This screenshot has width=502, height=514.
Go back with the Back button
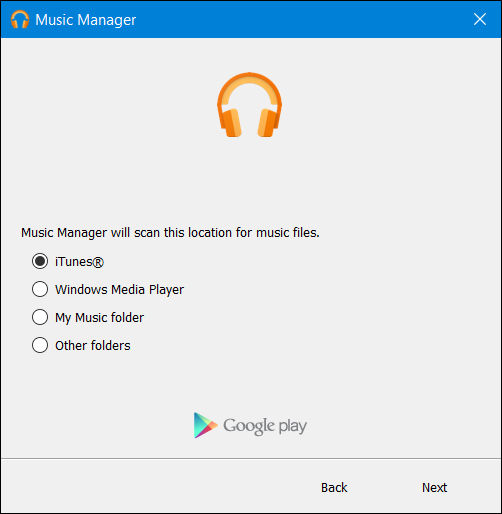[334, 488]
